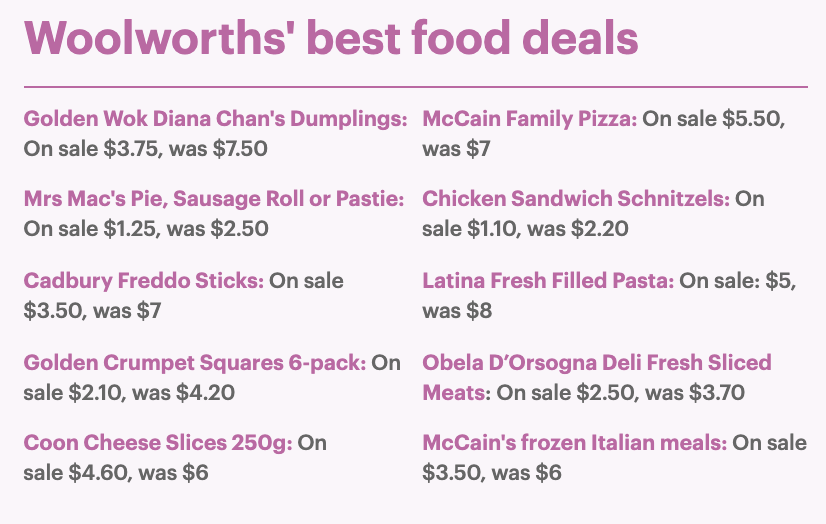
Task: Click McCain's frozen Italian meals title
Action: (575, 443)
